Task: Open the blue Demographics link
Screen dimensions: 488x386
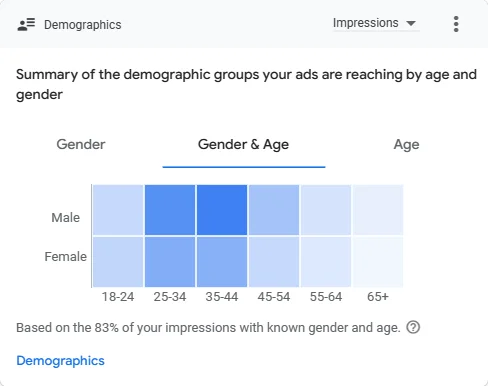Action: coord(60,361)
